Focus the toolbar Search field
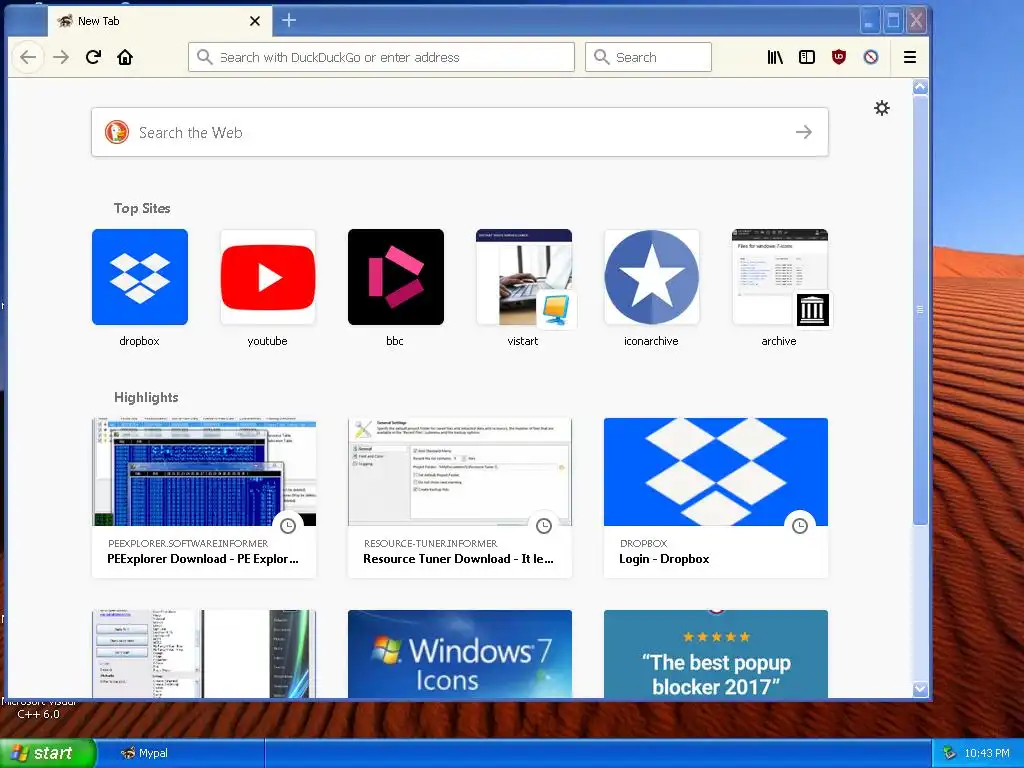This screenshot has height=768, width=1024. 648,57
